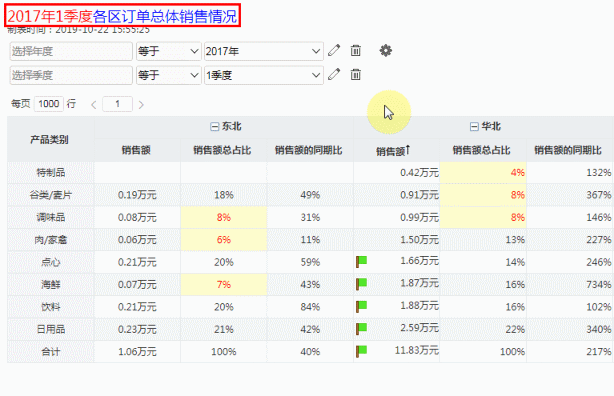Image resolution: width=614 pixels, height=396 pixels.
Task: Click the green flag beside 11.83万元
Action: pyautogui.click(x=361, y=351)
